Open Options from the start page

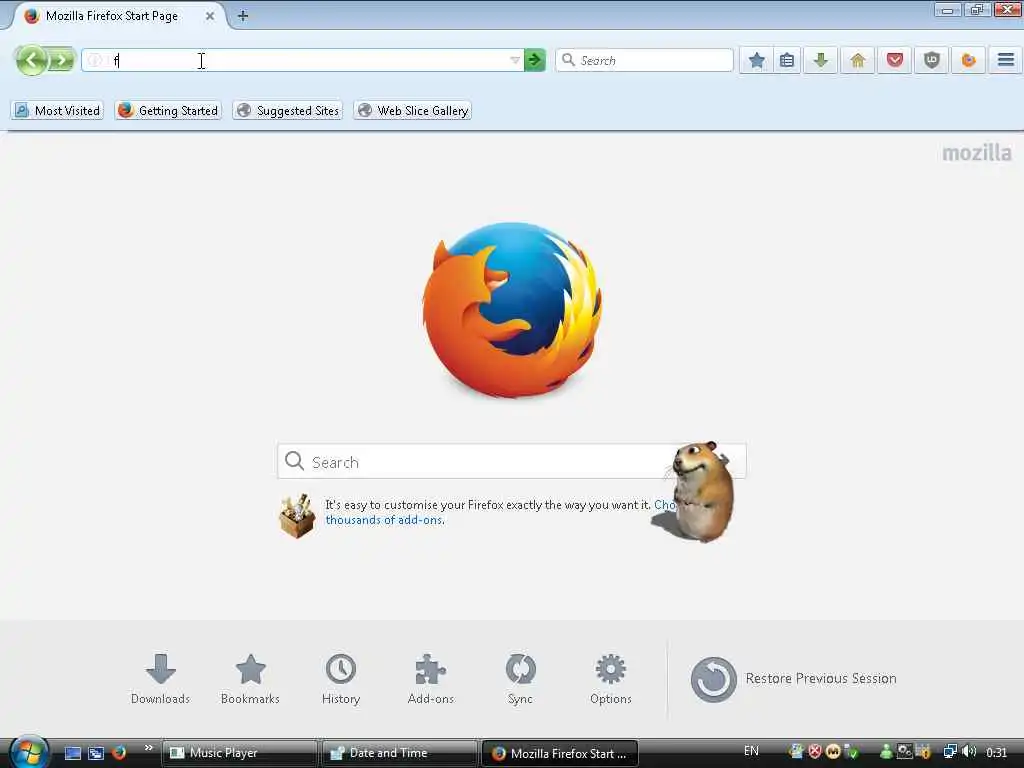click(611, 679)
